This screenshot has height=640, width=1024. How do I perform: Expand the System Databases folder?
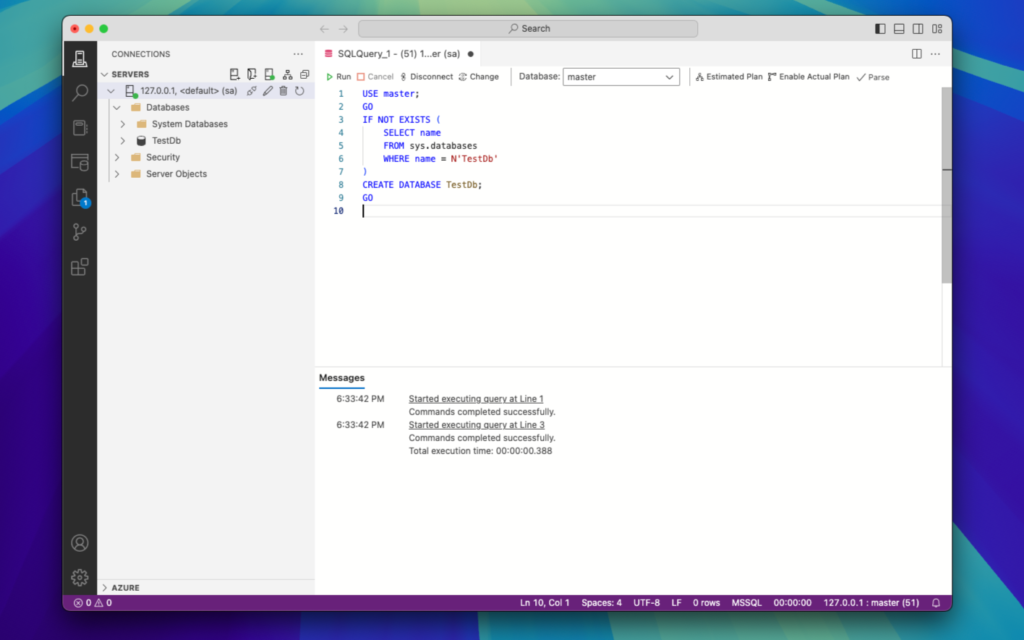[123, 124]
